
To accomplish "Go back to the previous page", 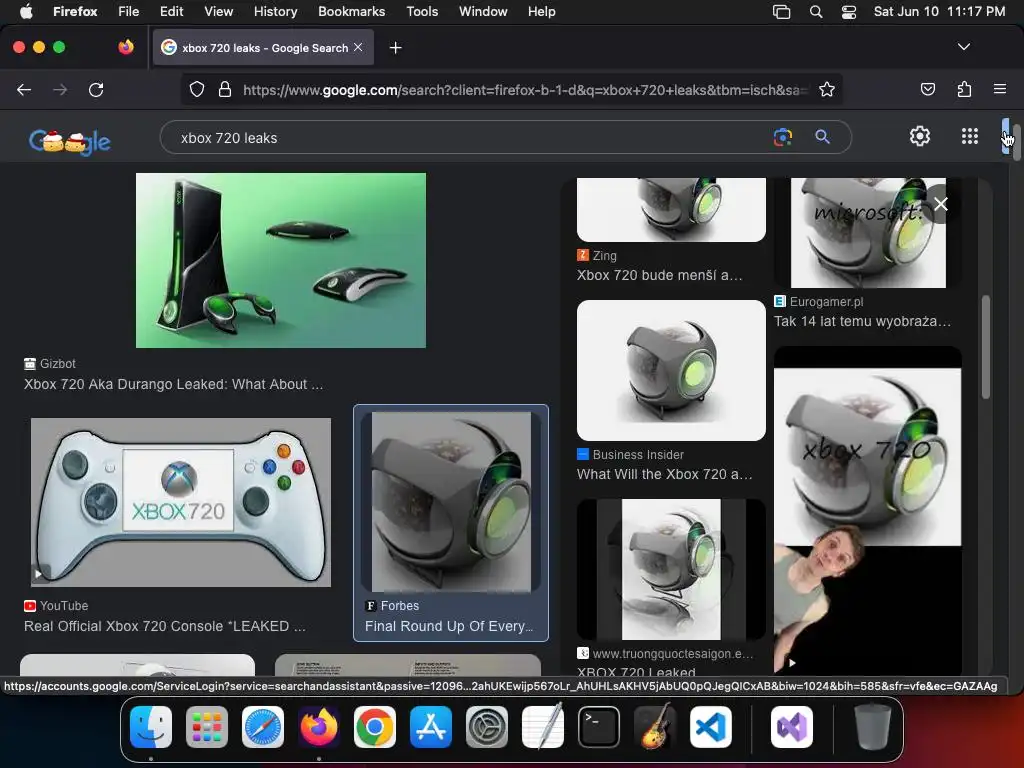I will coord(24,89).
